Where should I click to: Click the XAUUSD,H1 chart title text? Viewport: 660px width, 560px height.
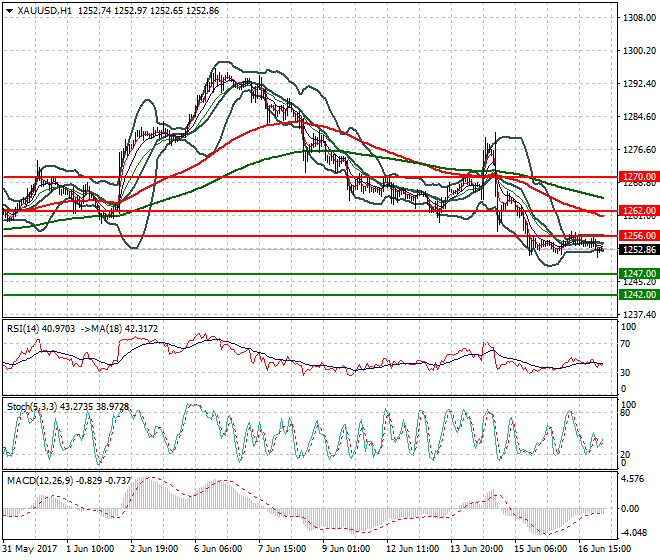click(42, 10)
